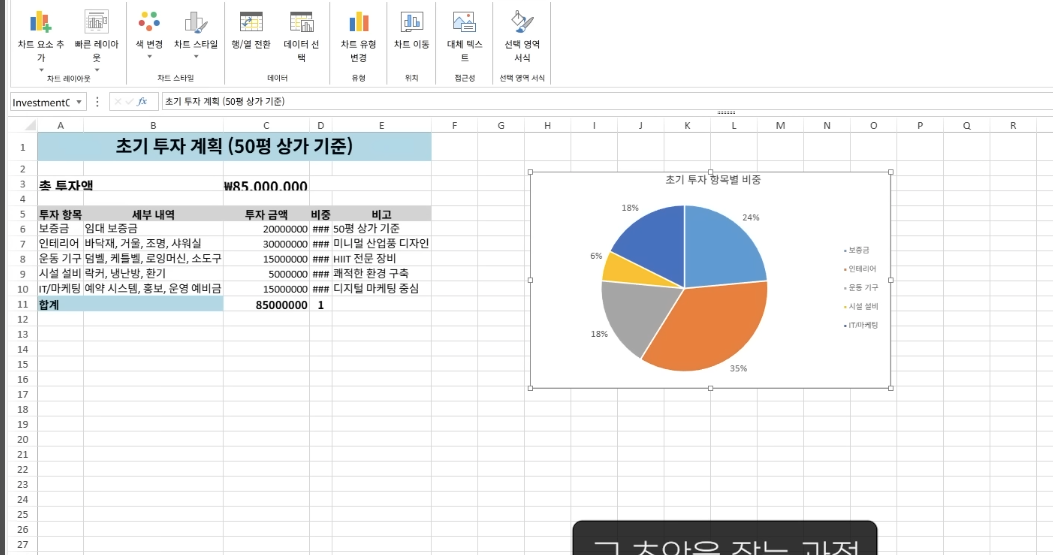Click the 합계 cell
Image resolution: width=1053 pixels, height=555 pixels.
click(130, 304)
